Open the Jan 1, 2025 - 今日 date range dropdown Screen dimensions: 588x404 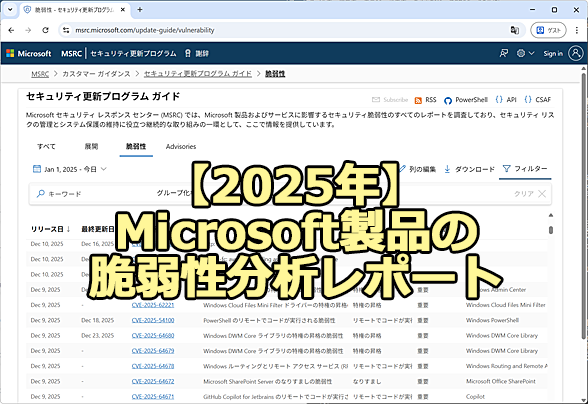pyautogui.click(x=70, y=170)
